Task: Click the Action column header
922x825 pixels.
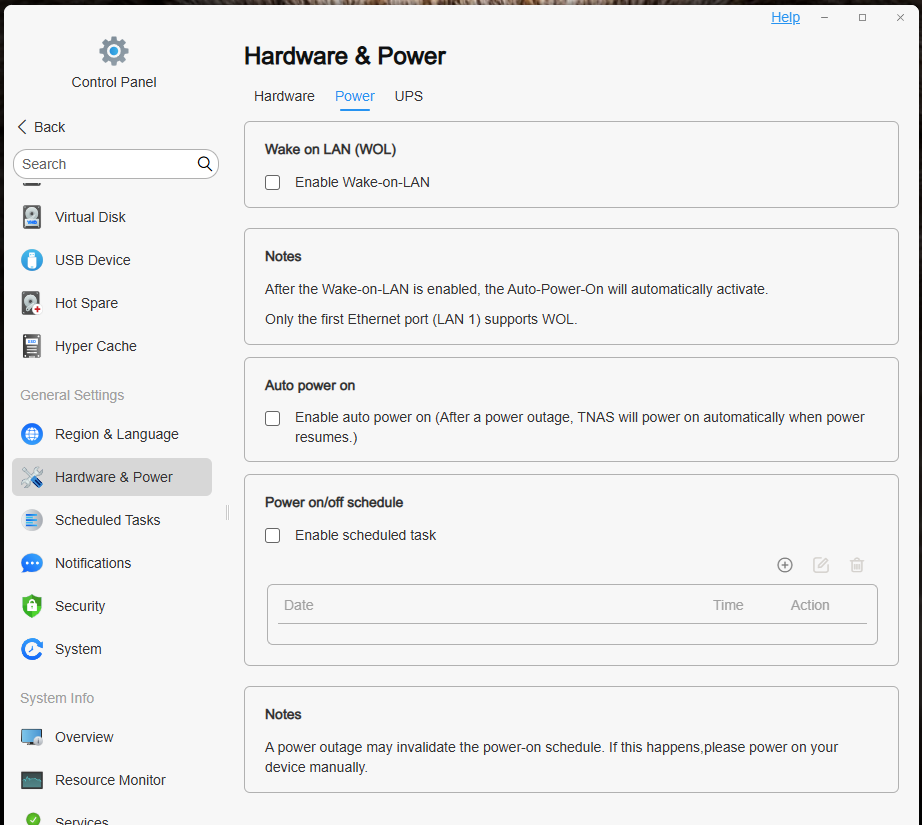Action: point(810,605)
